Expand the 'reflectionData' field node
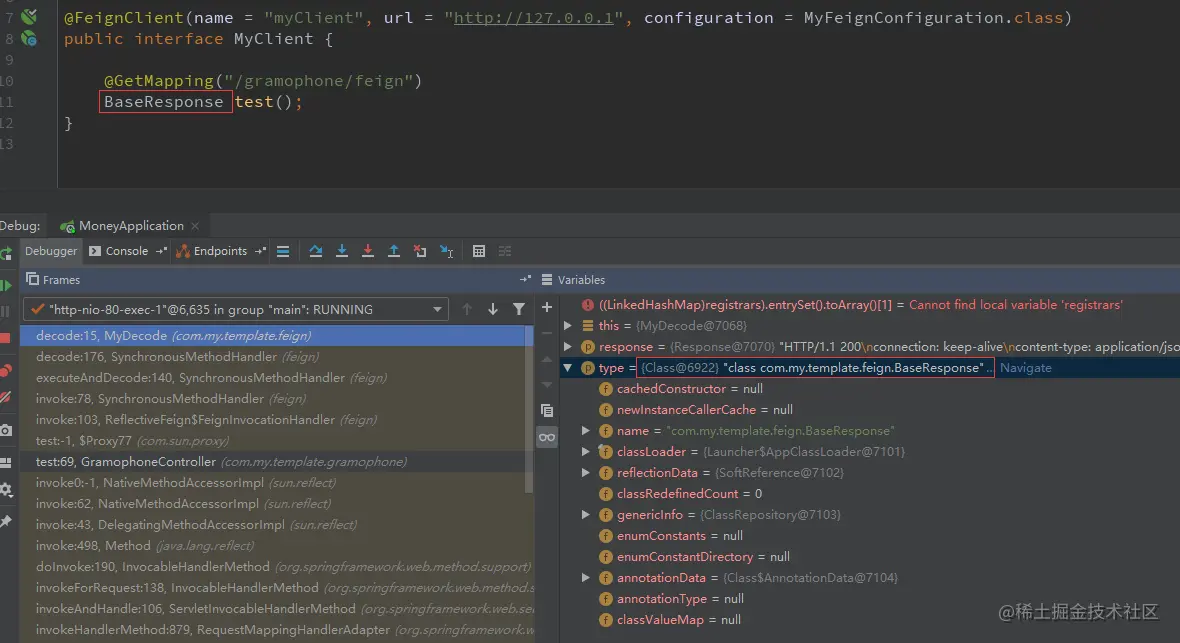This screenshot has height=643, width=1180. [585, 473]
